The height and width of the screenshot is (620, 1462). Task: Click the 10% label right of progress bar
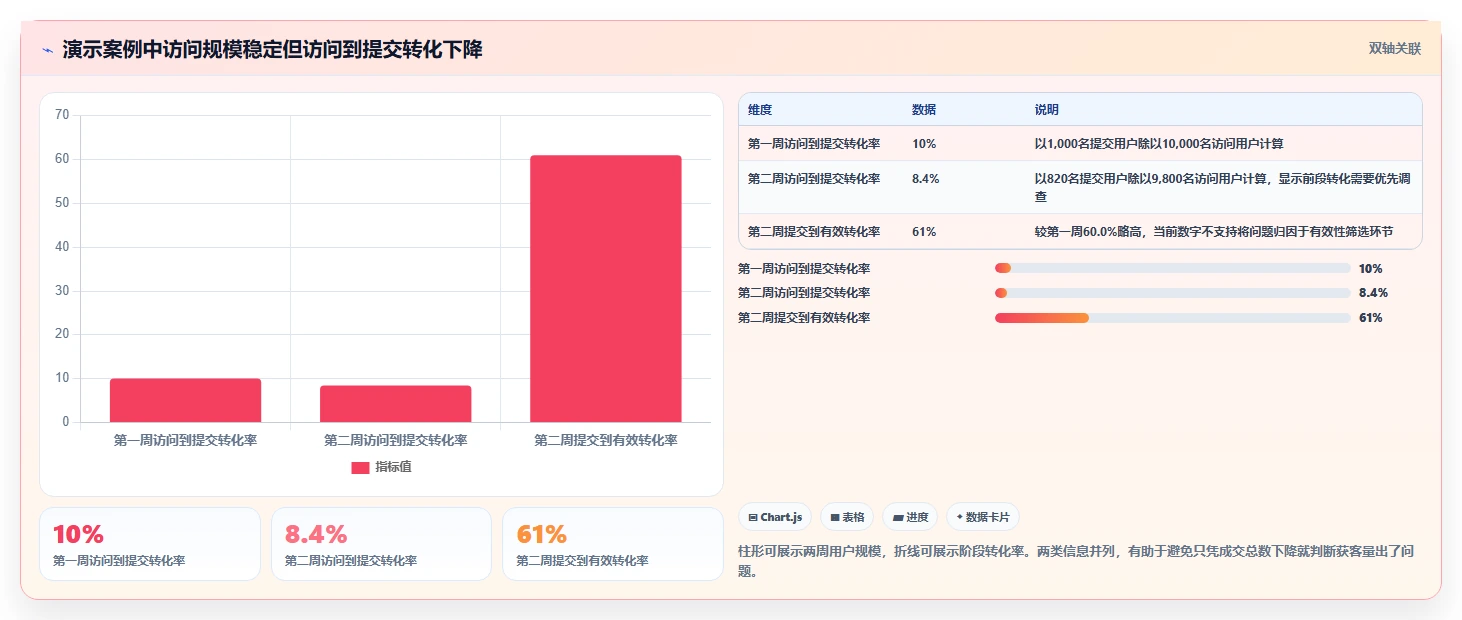click(1371, 268)
